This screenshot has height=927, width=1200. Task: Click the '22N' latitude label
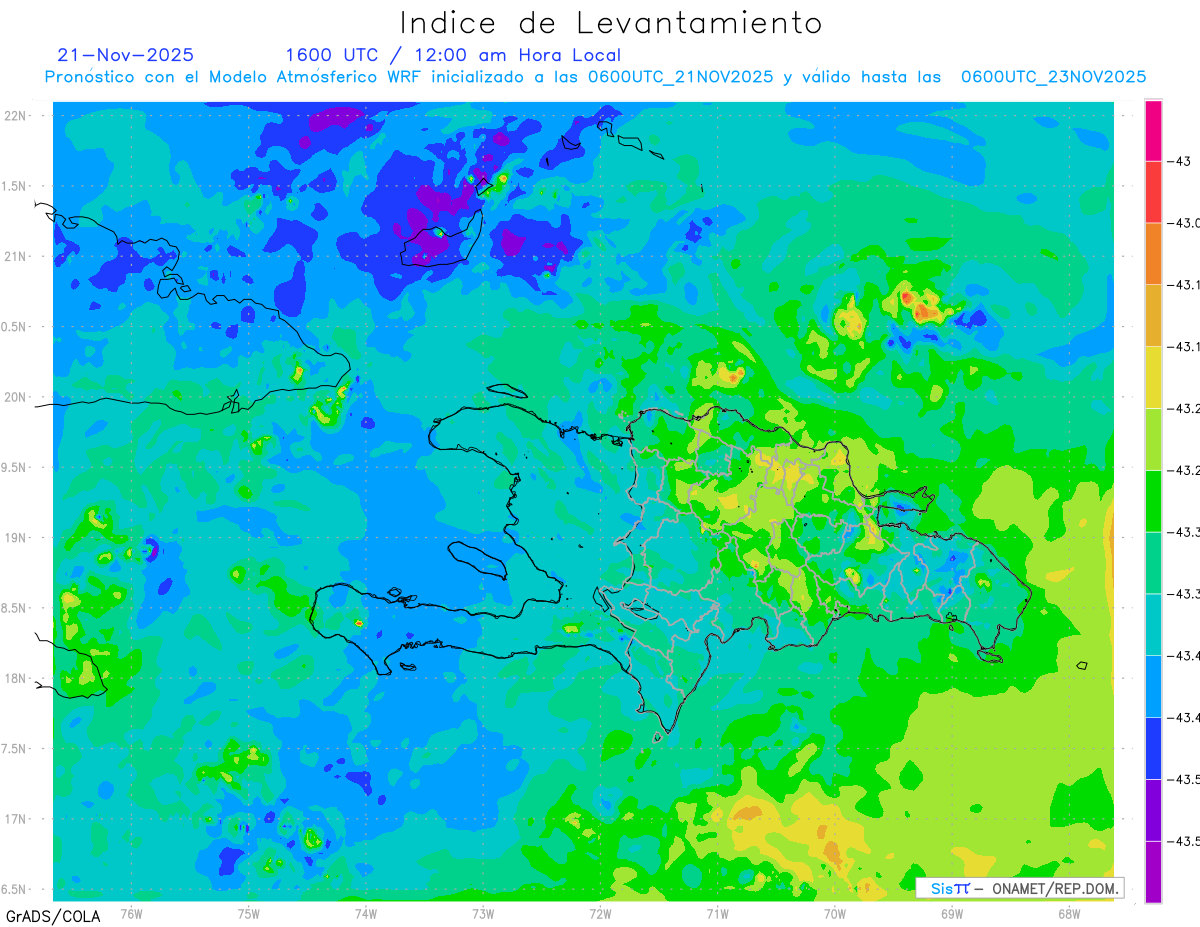pos(16,116)
